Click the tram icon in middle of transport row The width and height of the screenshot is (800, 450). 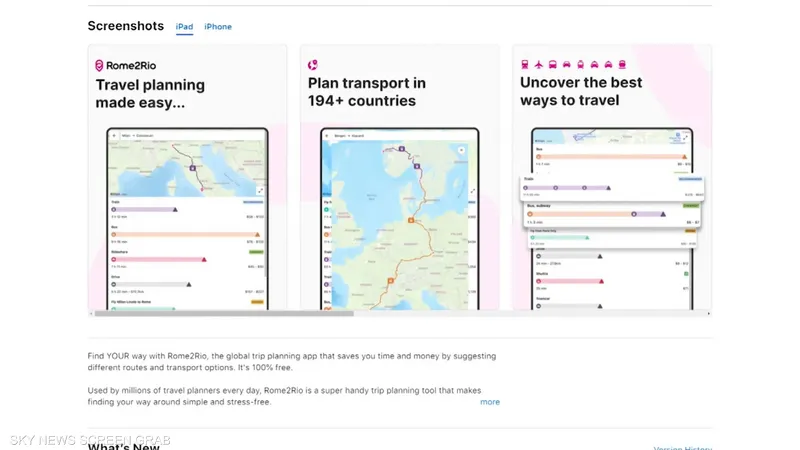pos(581,64)
